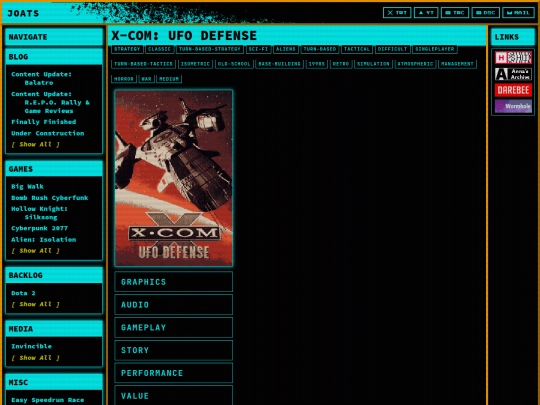Open the Alien: Isolation game page
The height and width of the screenshot is (405, 540).
(43, 239)
